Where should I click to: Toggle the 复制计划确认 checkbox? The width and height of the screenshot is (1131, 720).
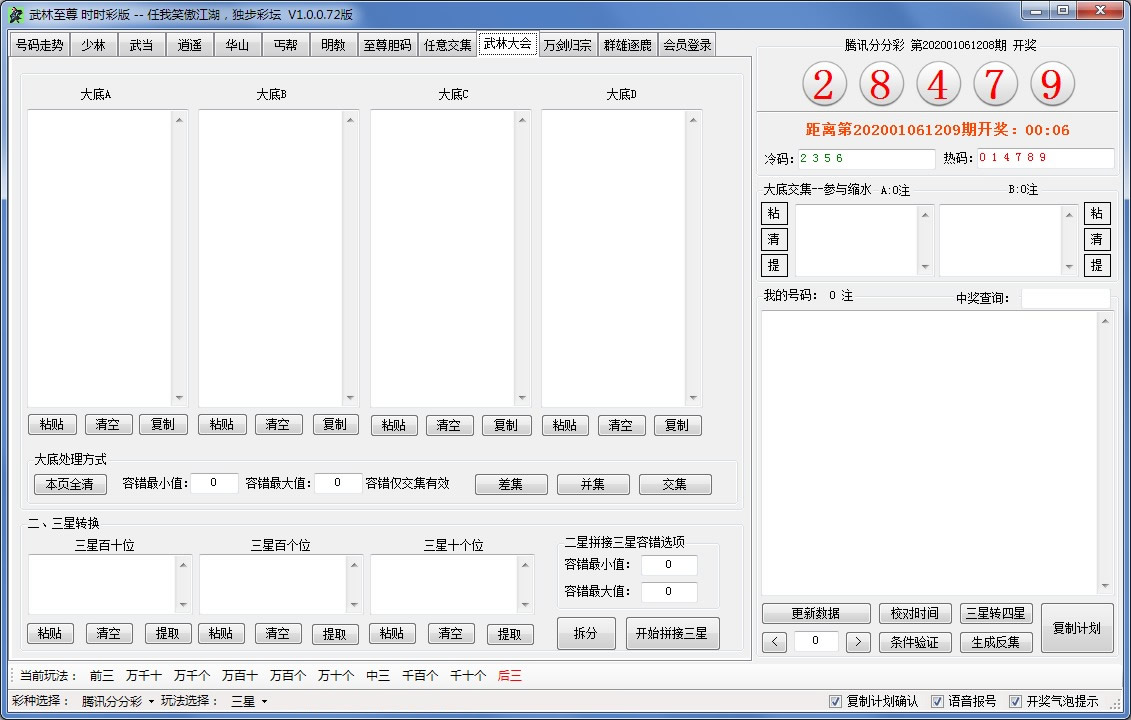coord(836,701)
